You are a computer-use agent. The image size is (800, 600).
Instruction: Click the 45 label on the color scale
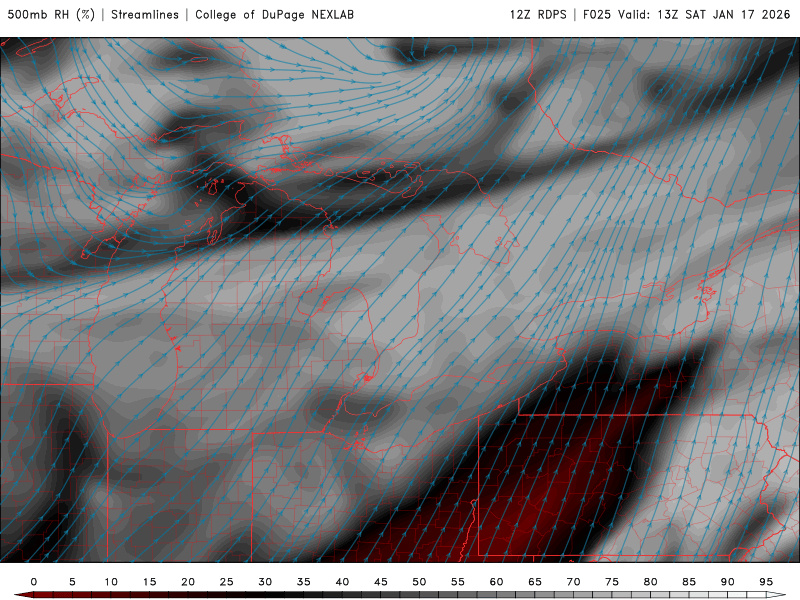[381, 582]
